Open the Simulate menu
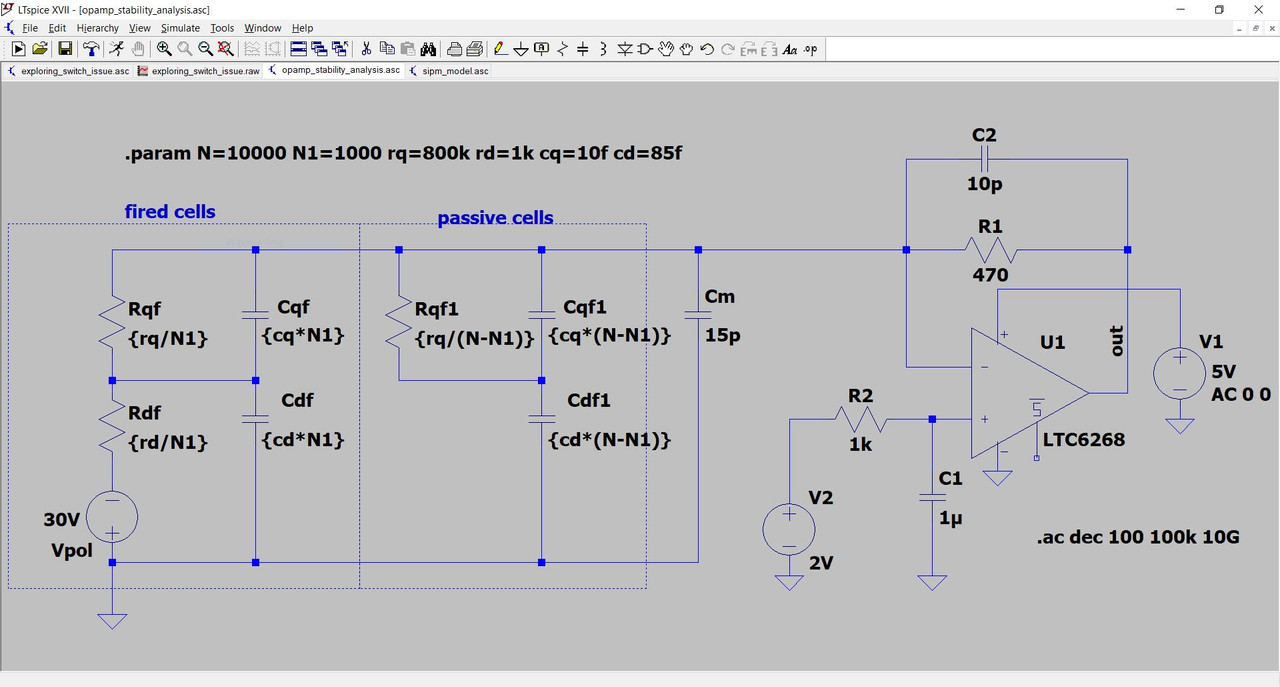This screenshot has width=1280, height=687. [x=180, y=28]
